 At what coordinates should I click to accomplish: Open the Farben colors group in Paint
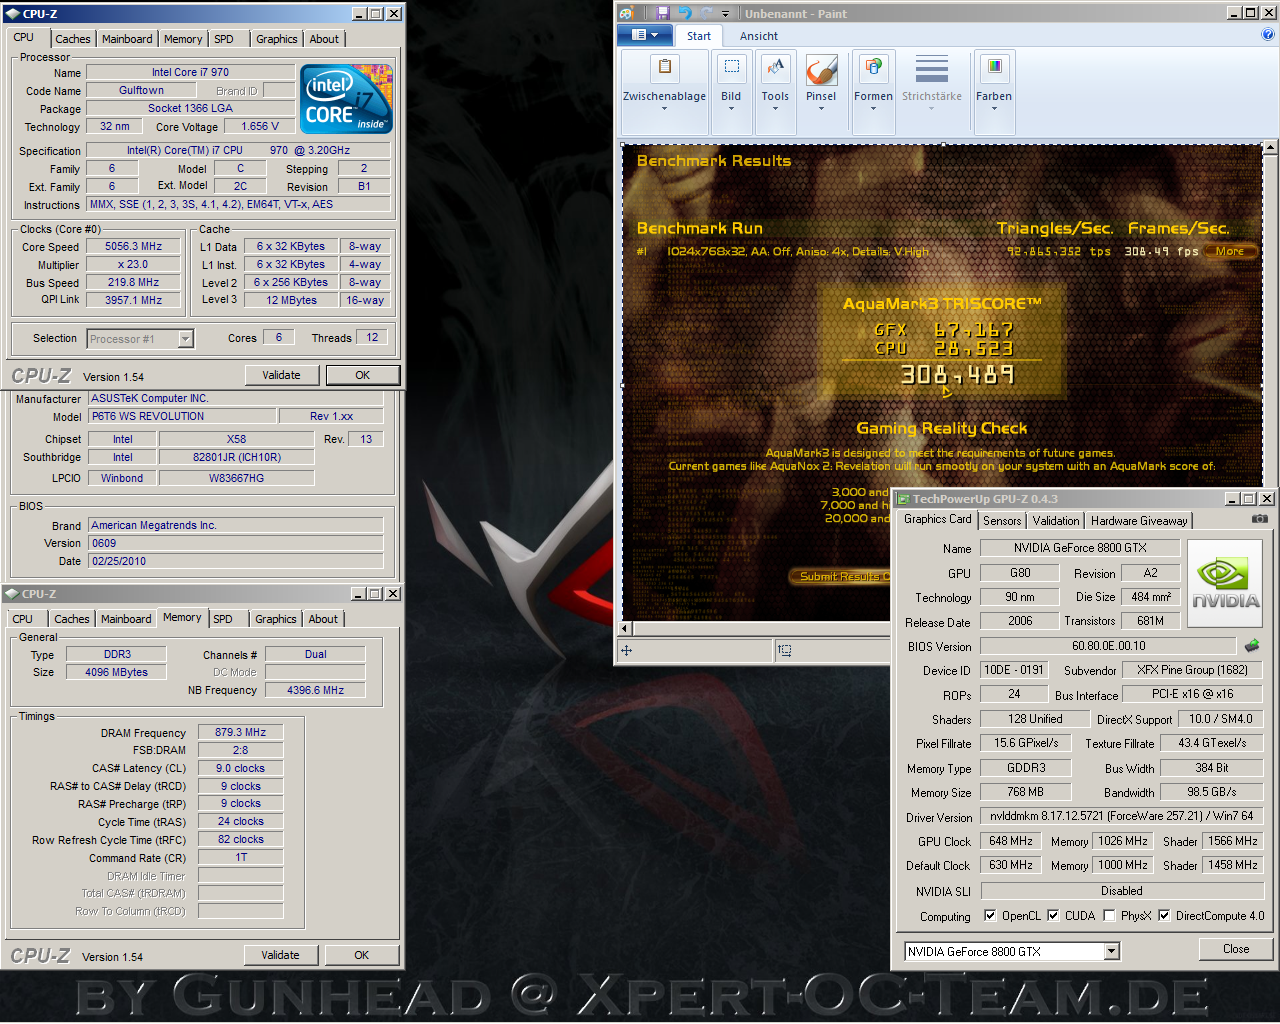click(x=994, y=91)
